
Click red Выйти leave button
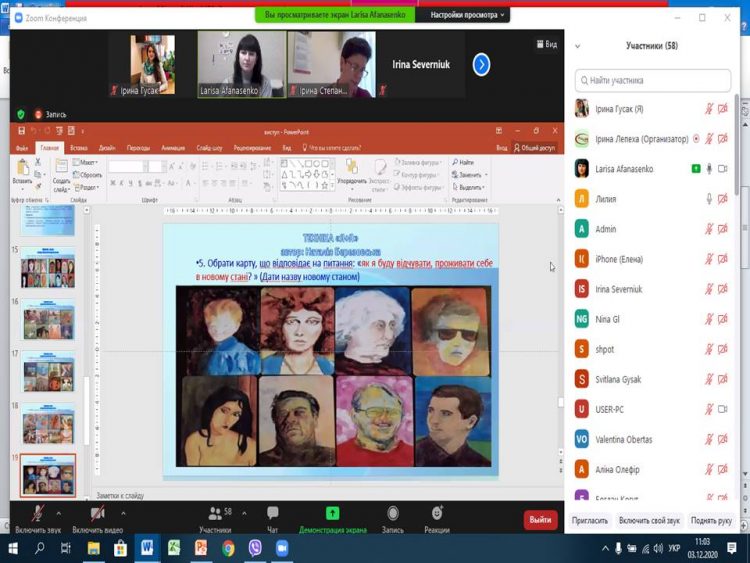point(540,519)
